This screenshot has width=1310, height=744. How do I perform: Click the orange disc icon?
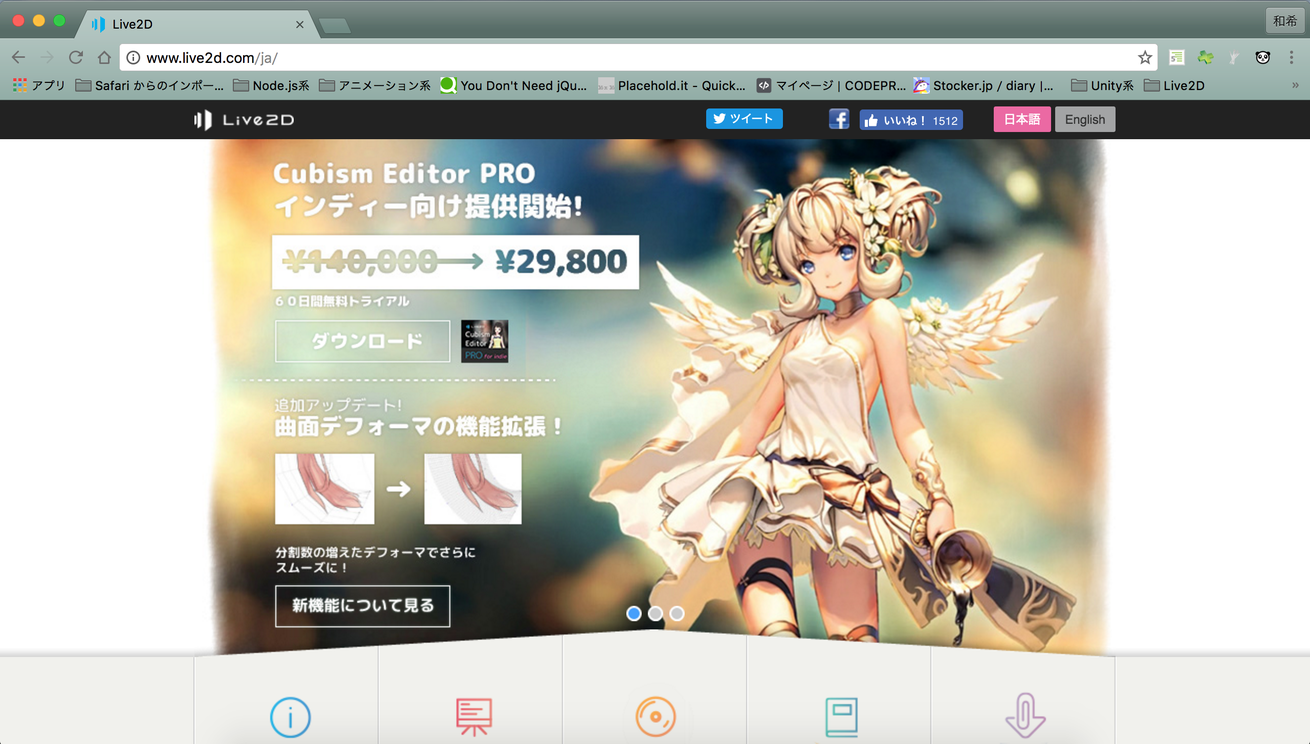click(x=655, y=717)
